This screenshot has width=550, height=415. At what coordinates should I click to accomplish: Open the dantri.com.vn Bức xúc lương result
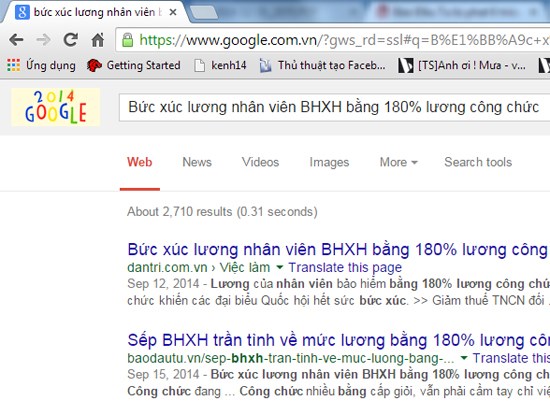(x=337, y=250)
